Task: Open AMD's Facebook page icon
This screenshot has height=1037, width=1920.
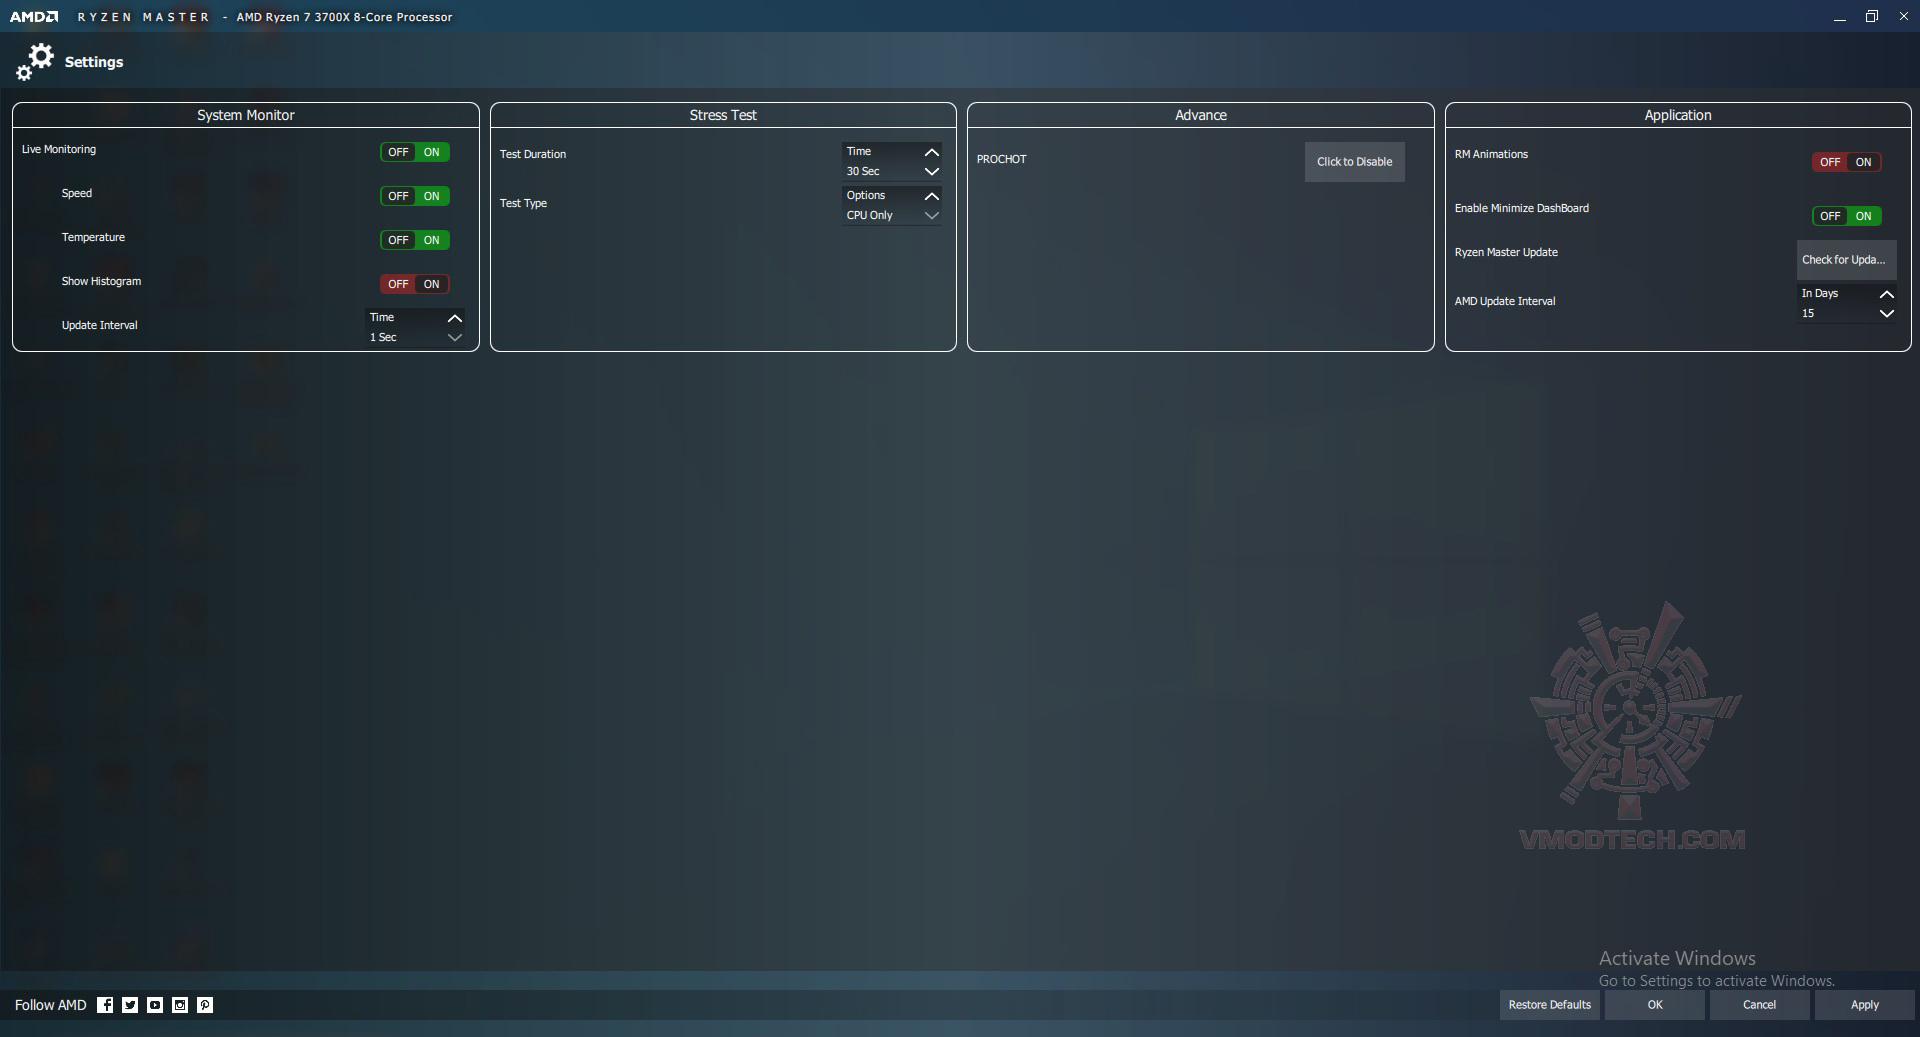Action: click(105, 1005)
